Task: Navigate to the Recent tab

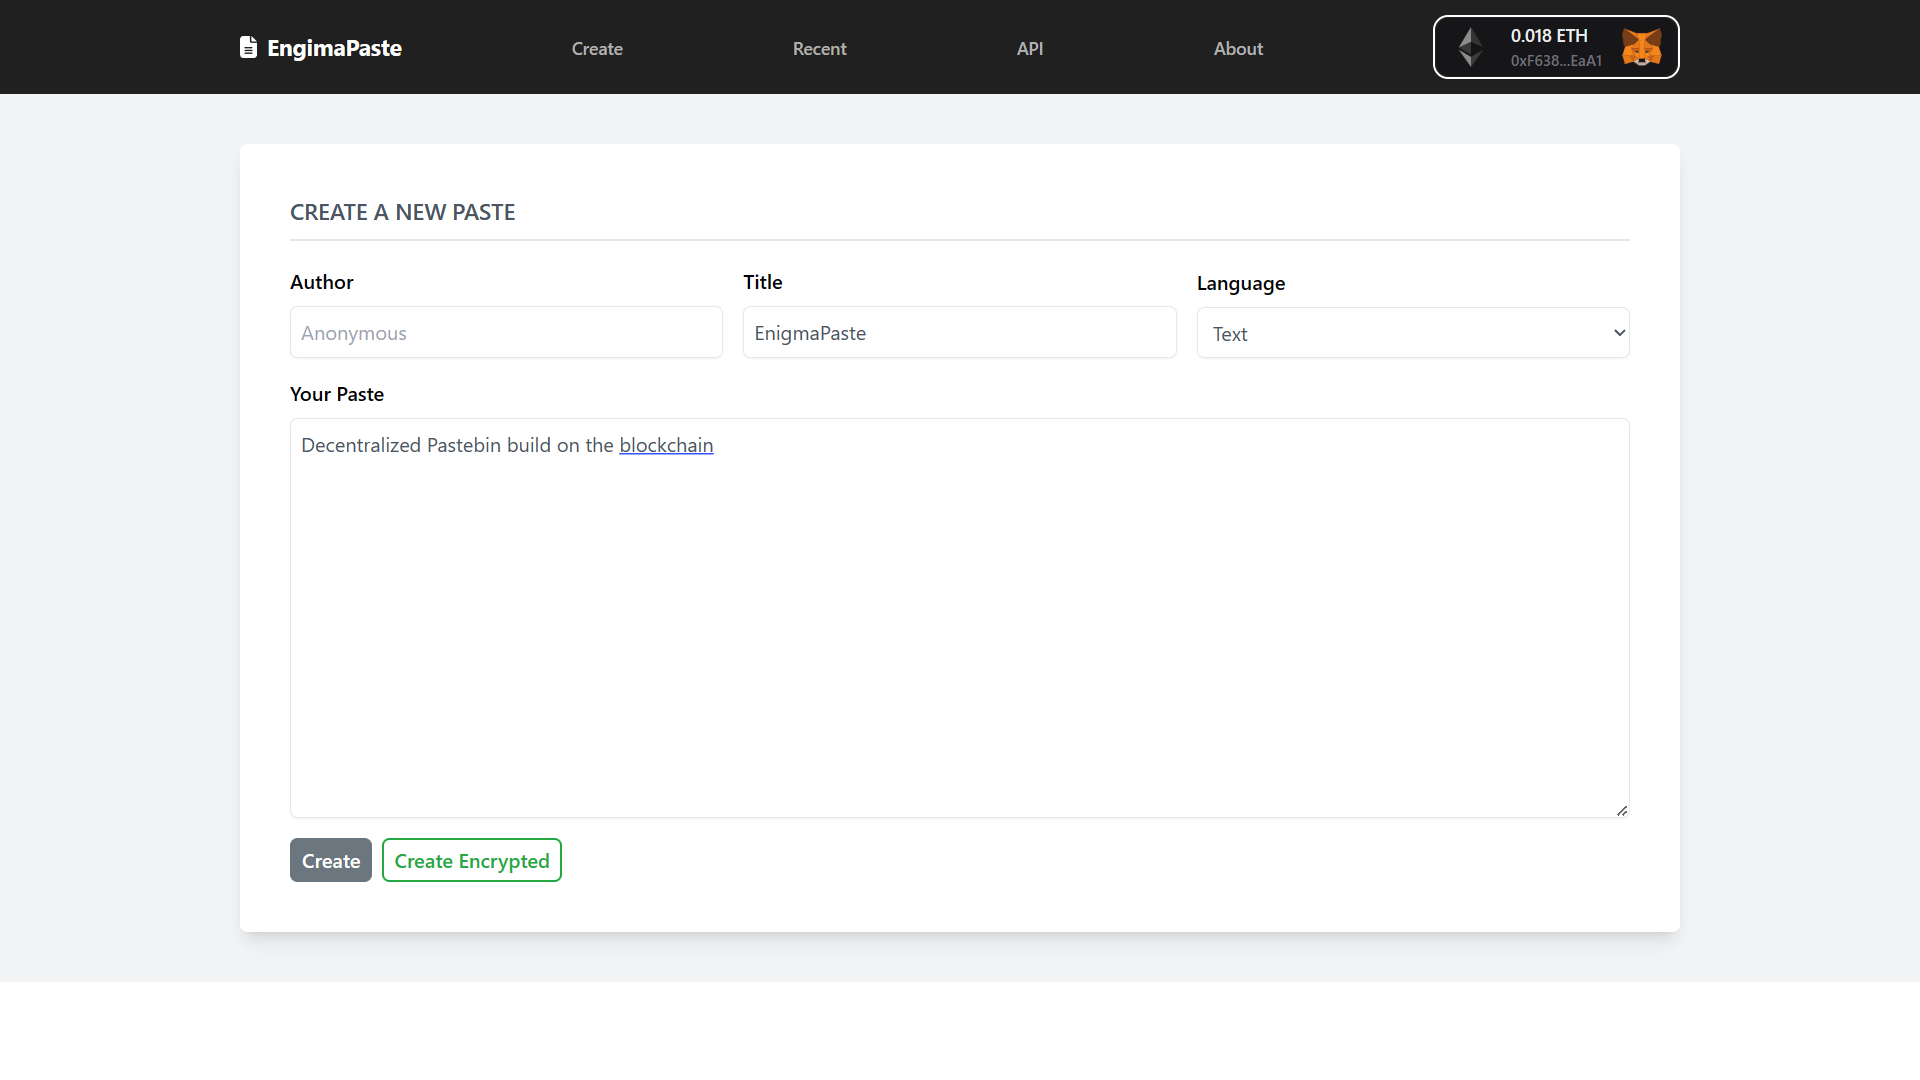Action: (819, 47)
